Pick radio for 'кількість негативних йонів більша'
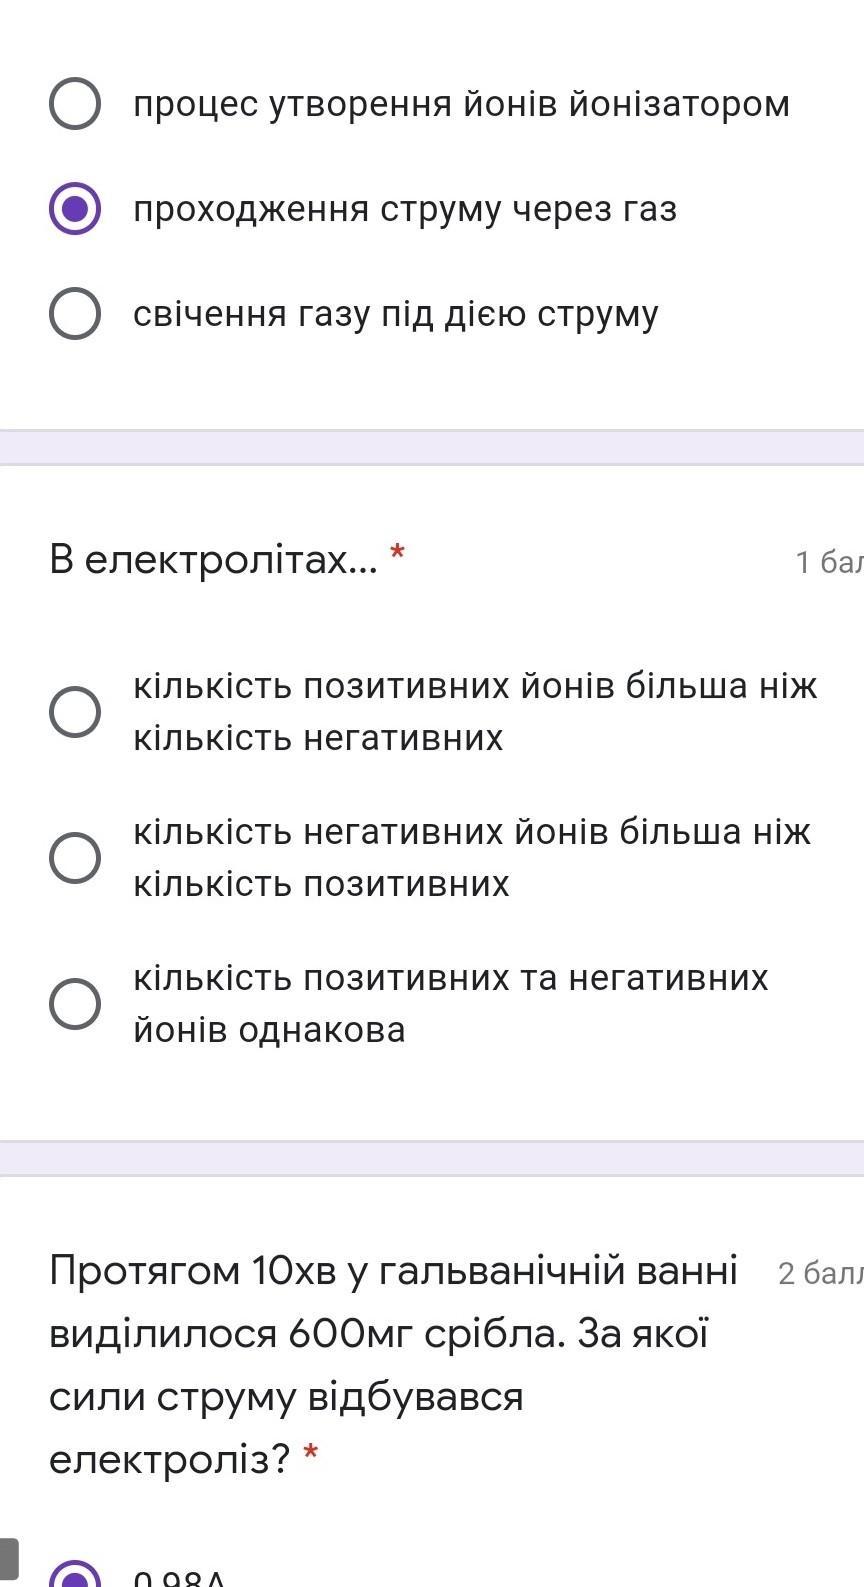This screenshot has height=1587, width=864. click(x=75, y=858)
